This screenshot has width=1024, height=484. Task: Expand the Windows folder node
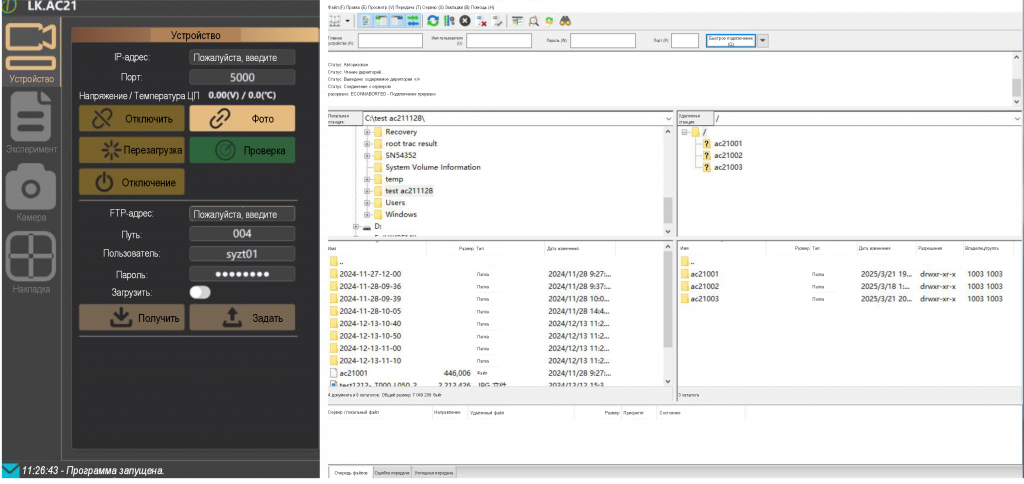(x=367, y=214)
